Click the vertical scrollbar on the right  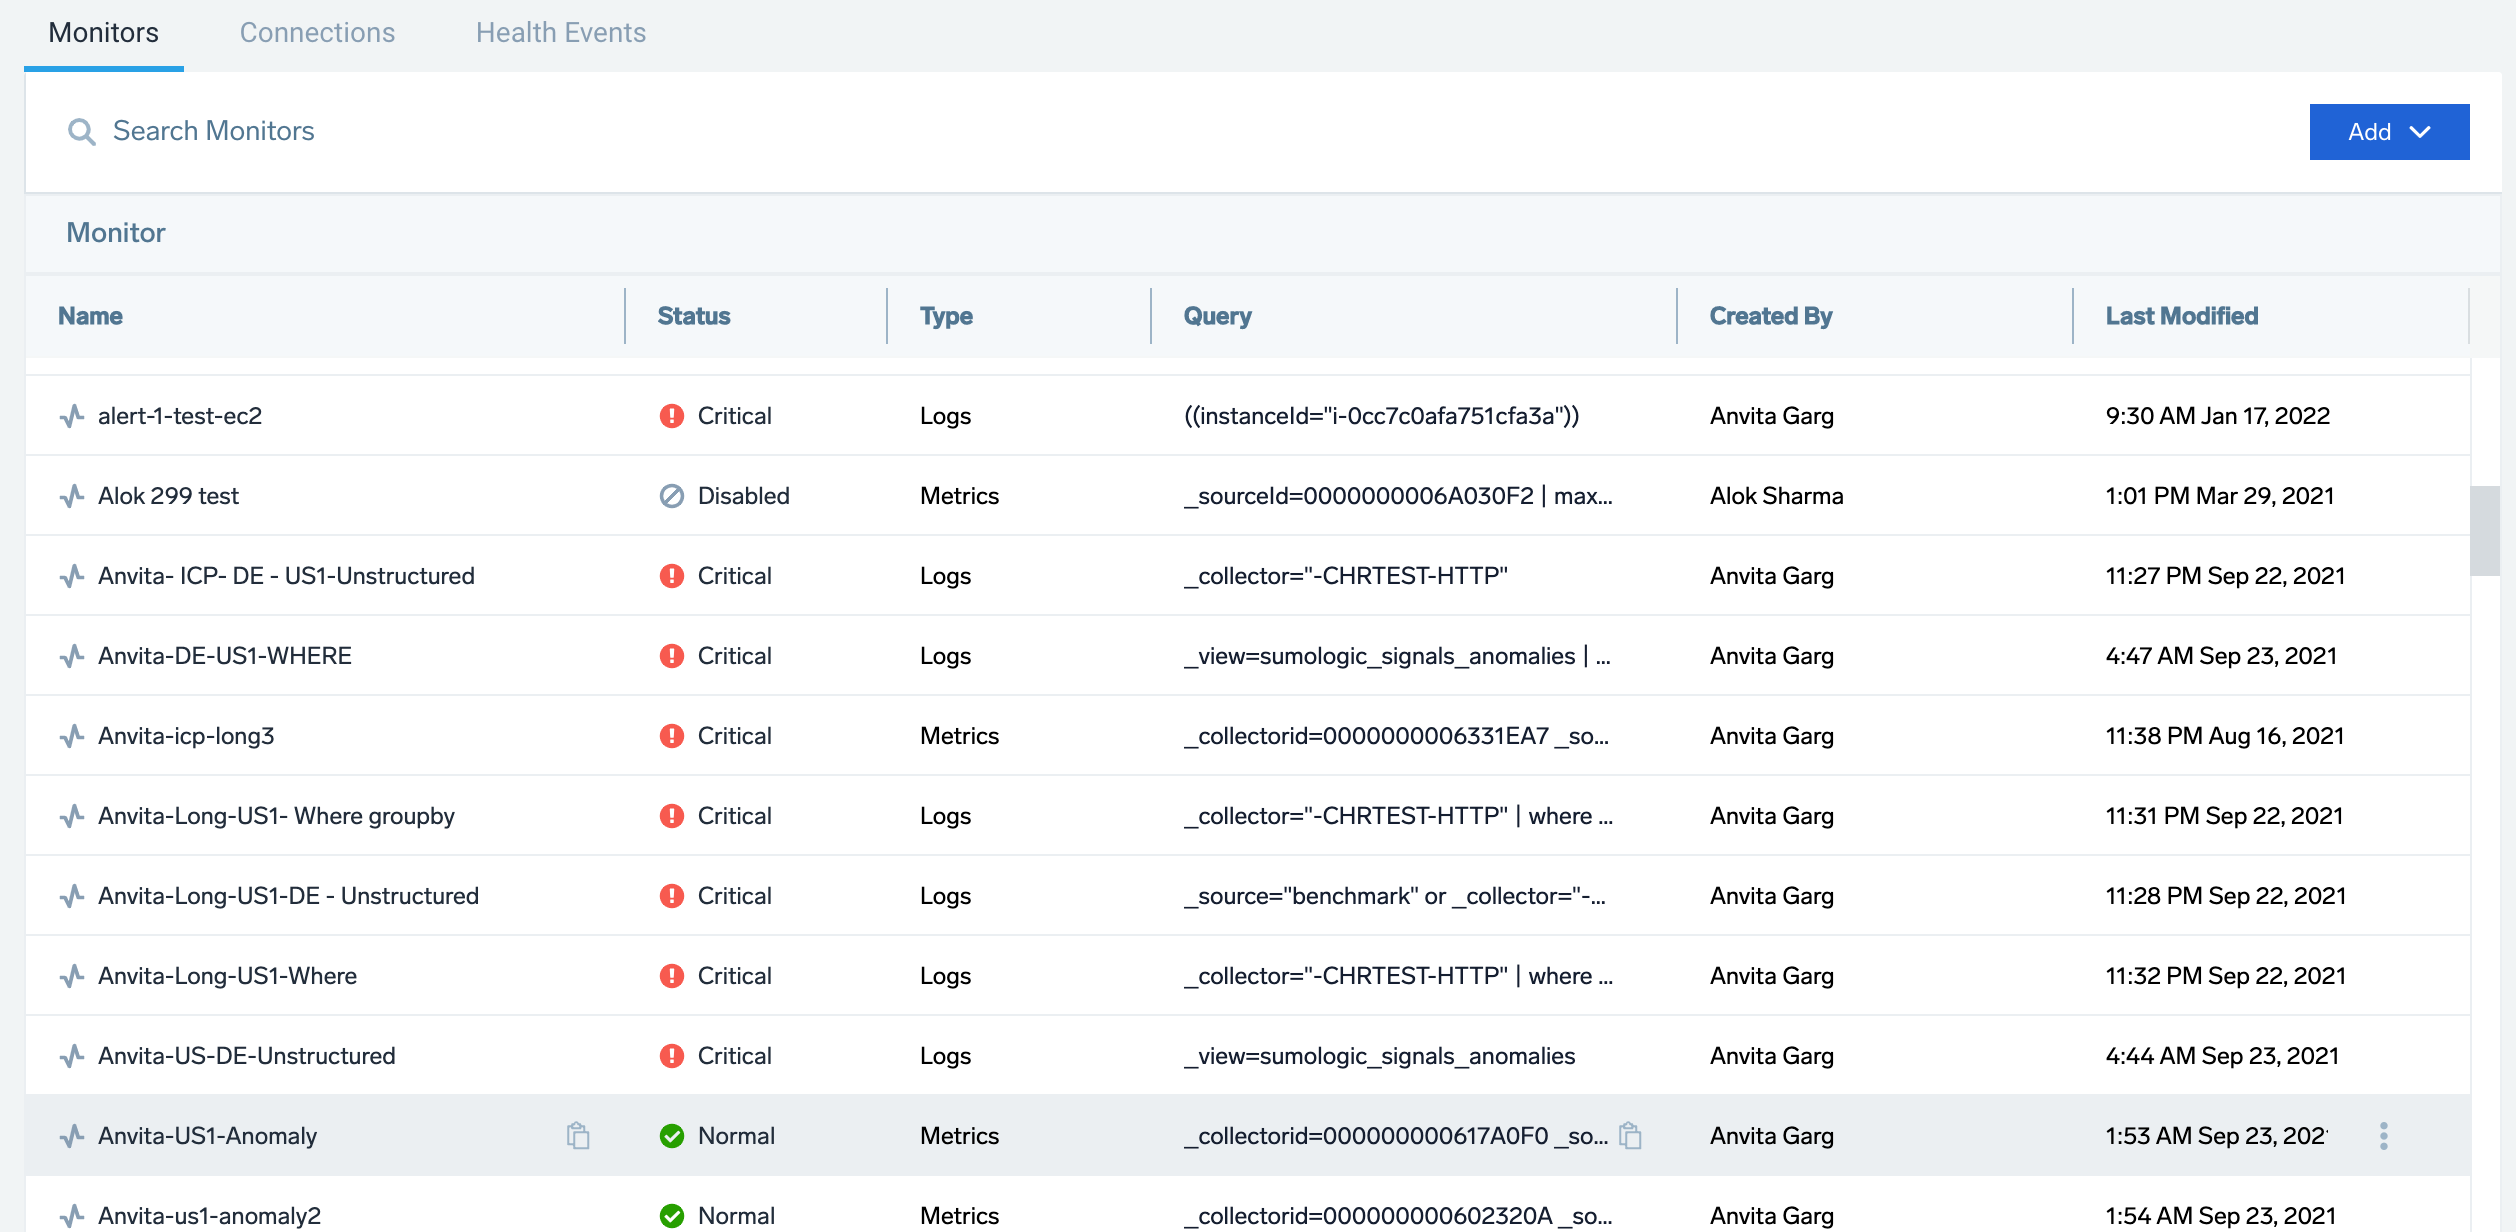[x=2487, y=520]
